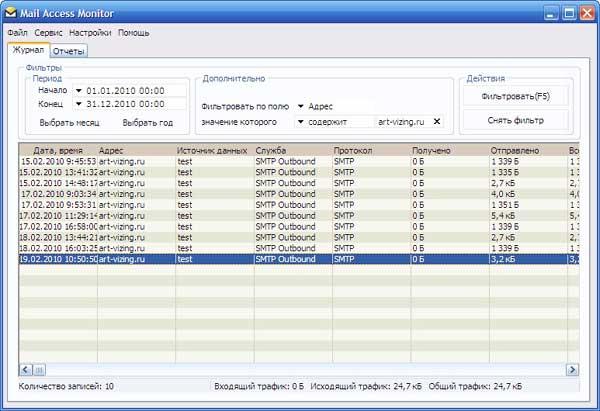Open the Файл menu

tap(17, 33)
